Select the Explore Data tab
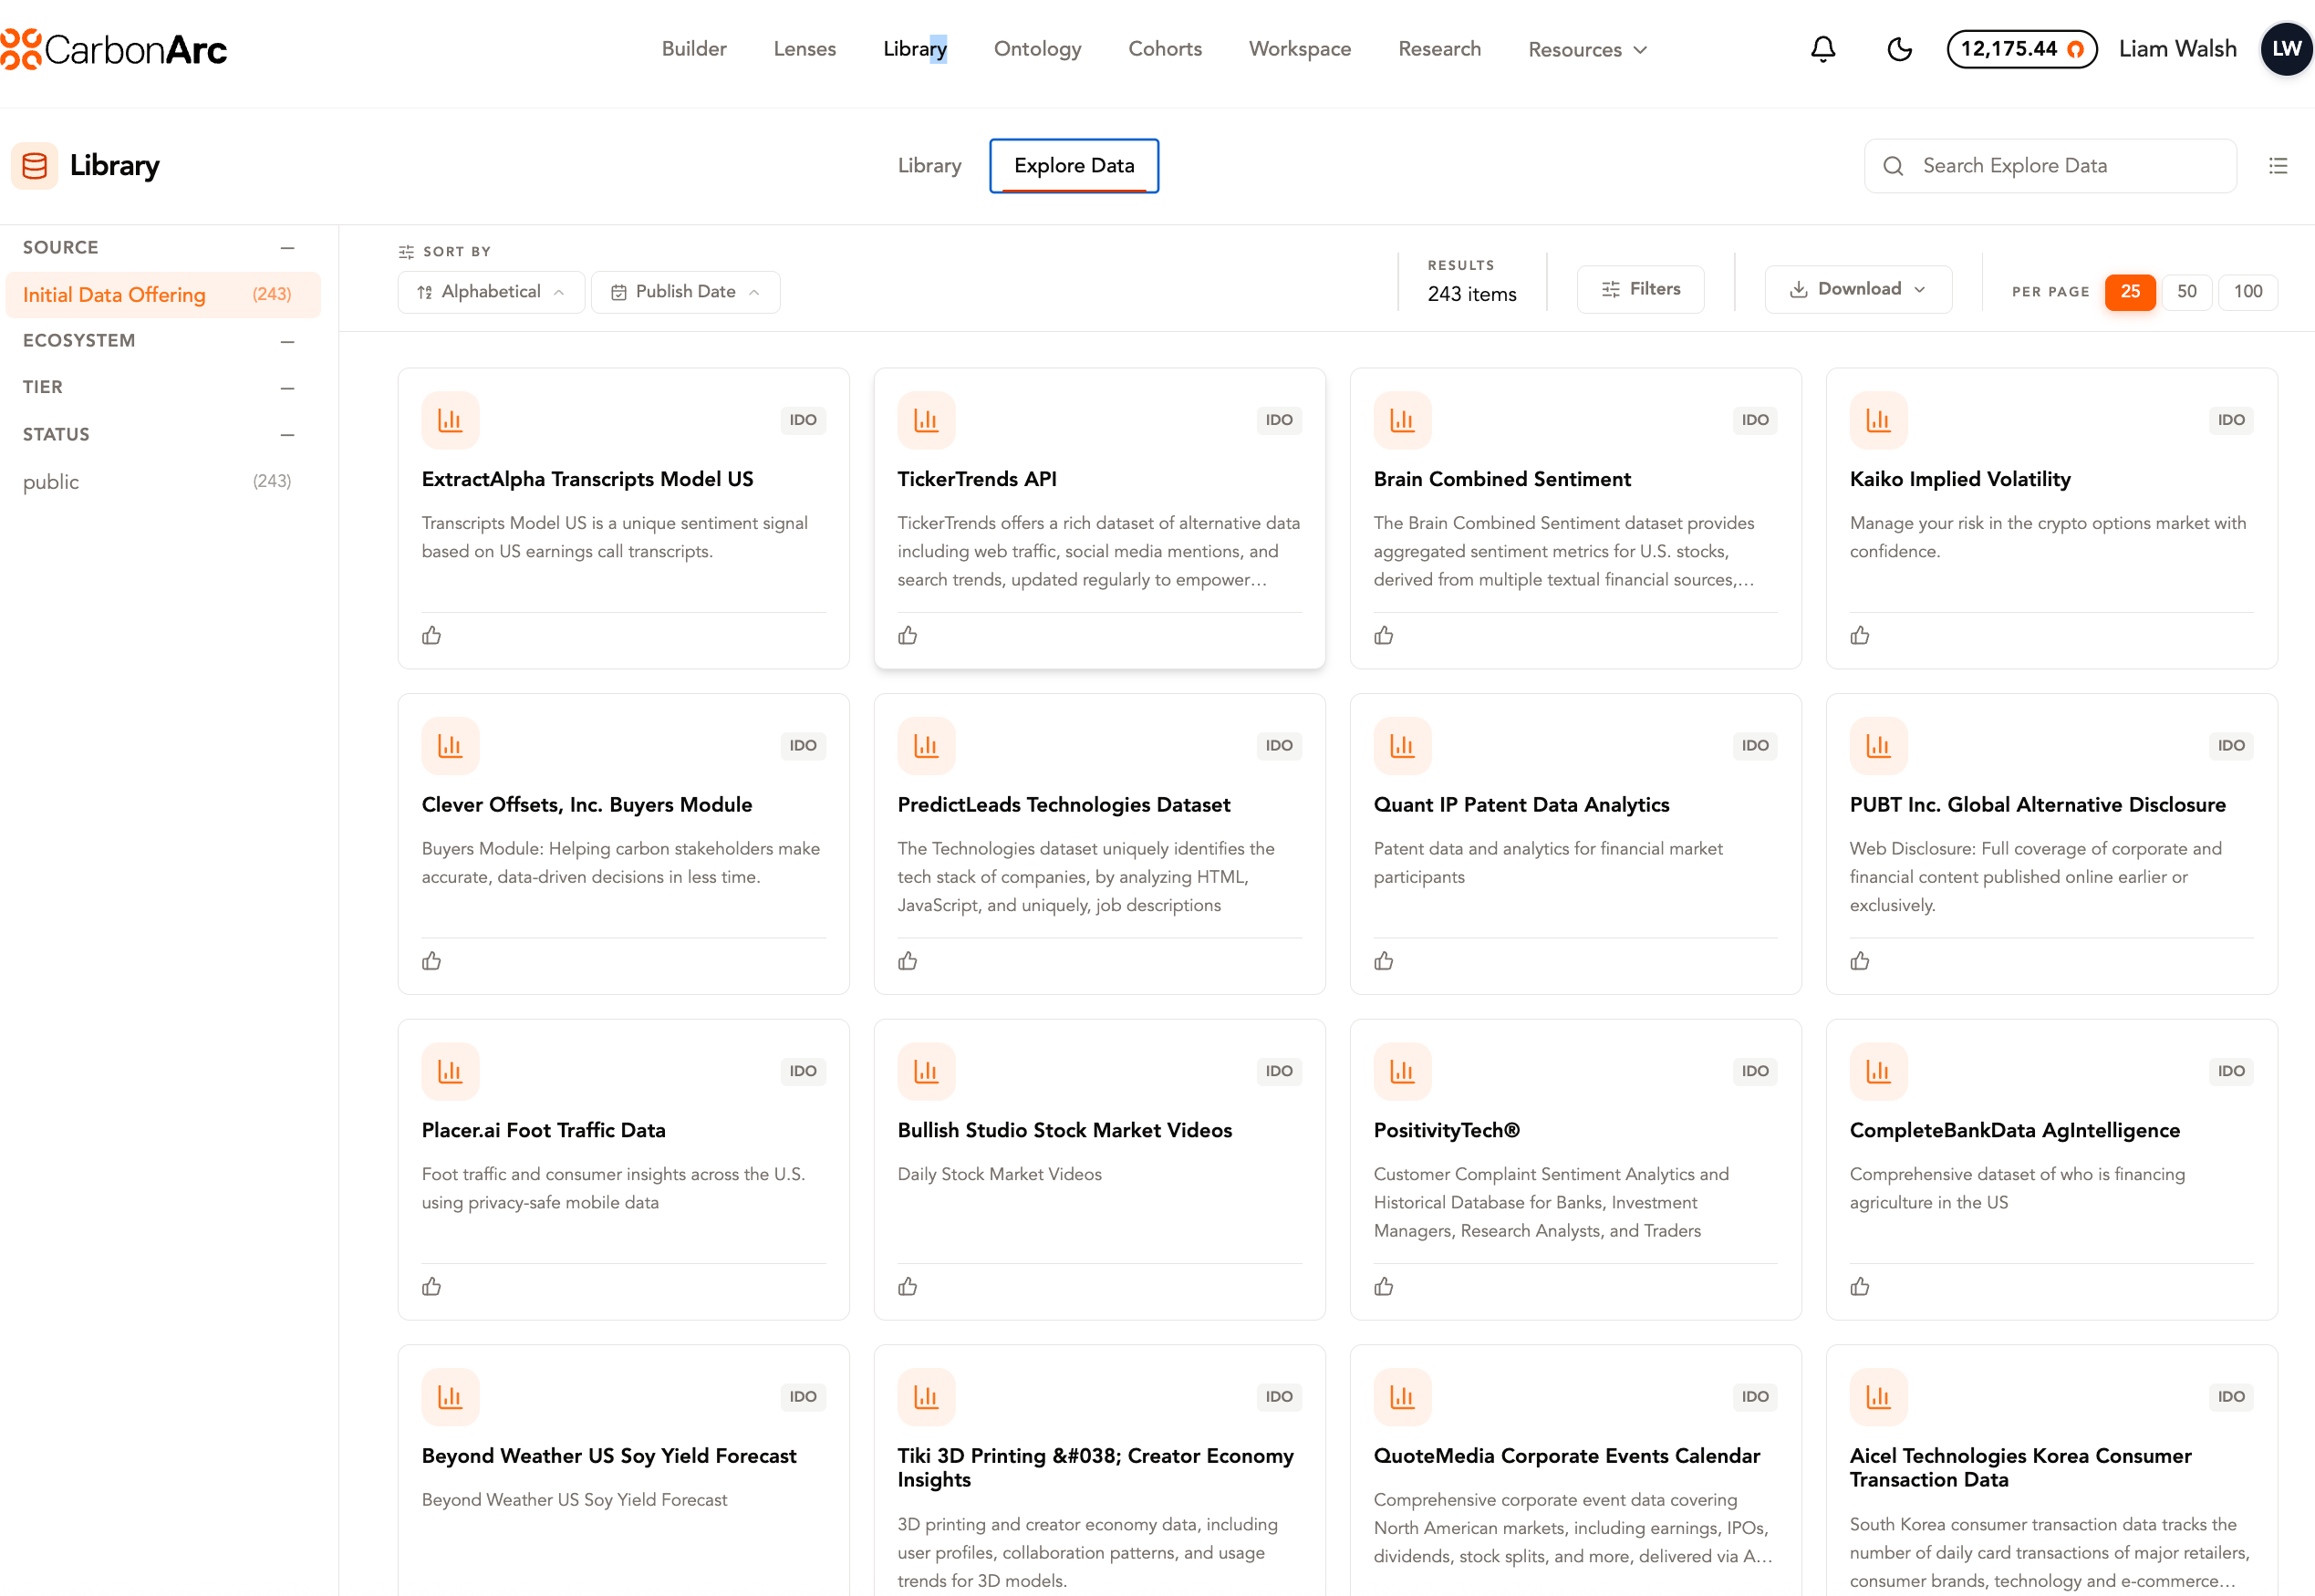2315x1596 pixels. click(1074, 166)
